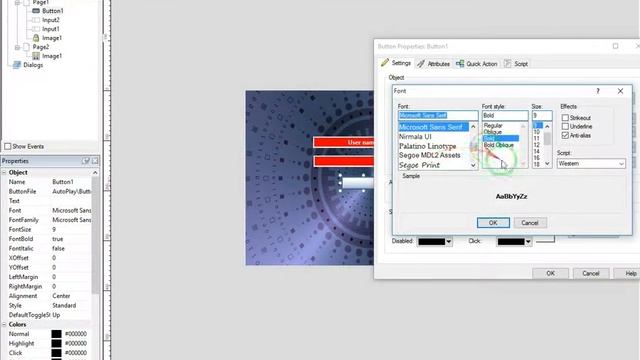Collapse the Object properties section
The width and height of the screenshot is (640, 360).
coord(4,173)
